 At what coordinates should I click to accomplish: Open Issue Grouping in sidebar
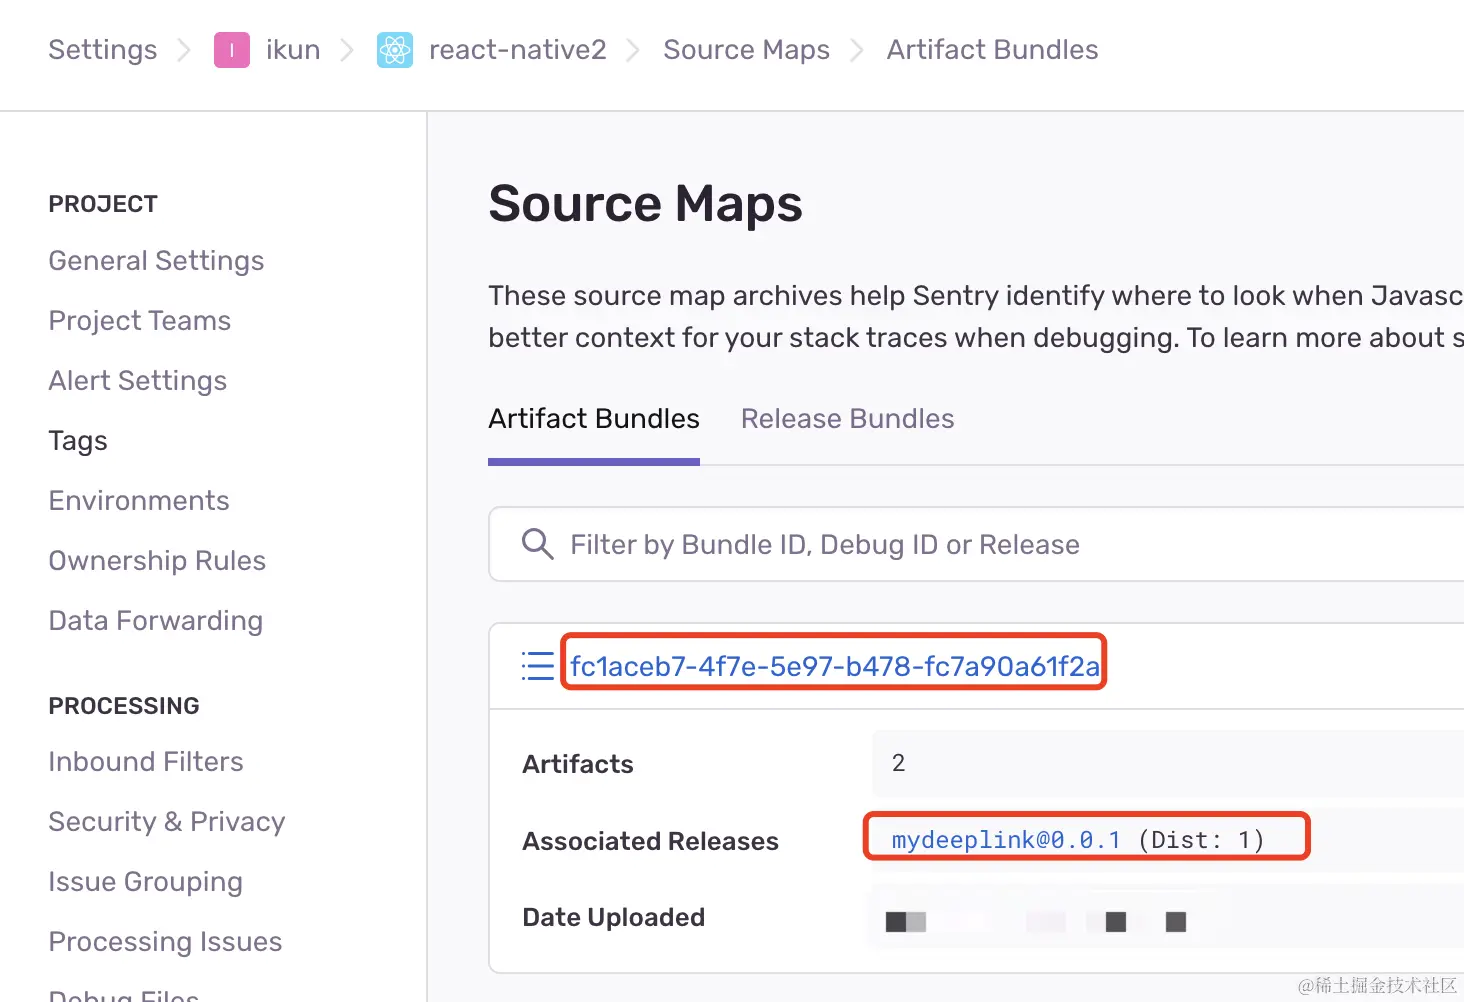146,882
